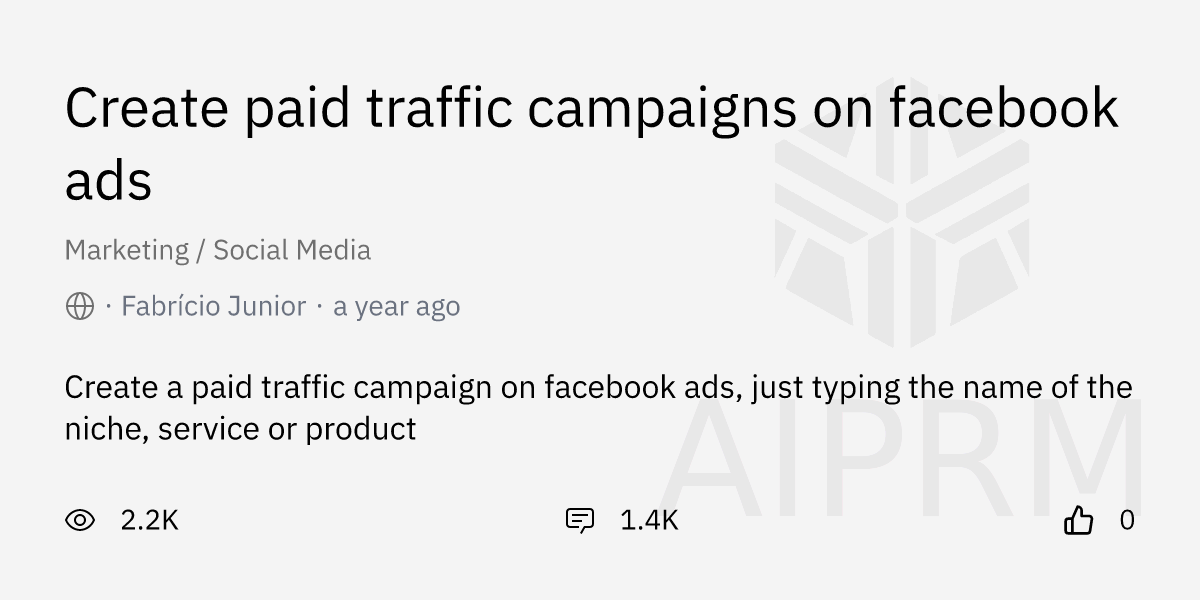Click the separator dot before Fabrício Junior

[110, 306]
